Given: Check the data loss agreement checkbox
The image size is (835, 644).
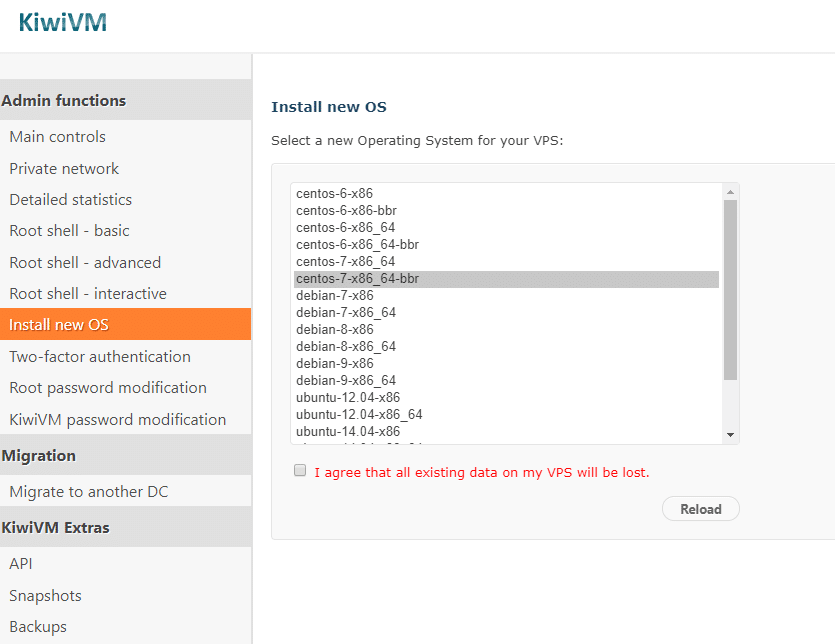Looking at the screenshot, I should click(300, 470).
